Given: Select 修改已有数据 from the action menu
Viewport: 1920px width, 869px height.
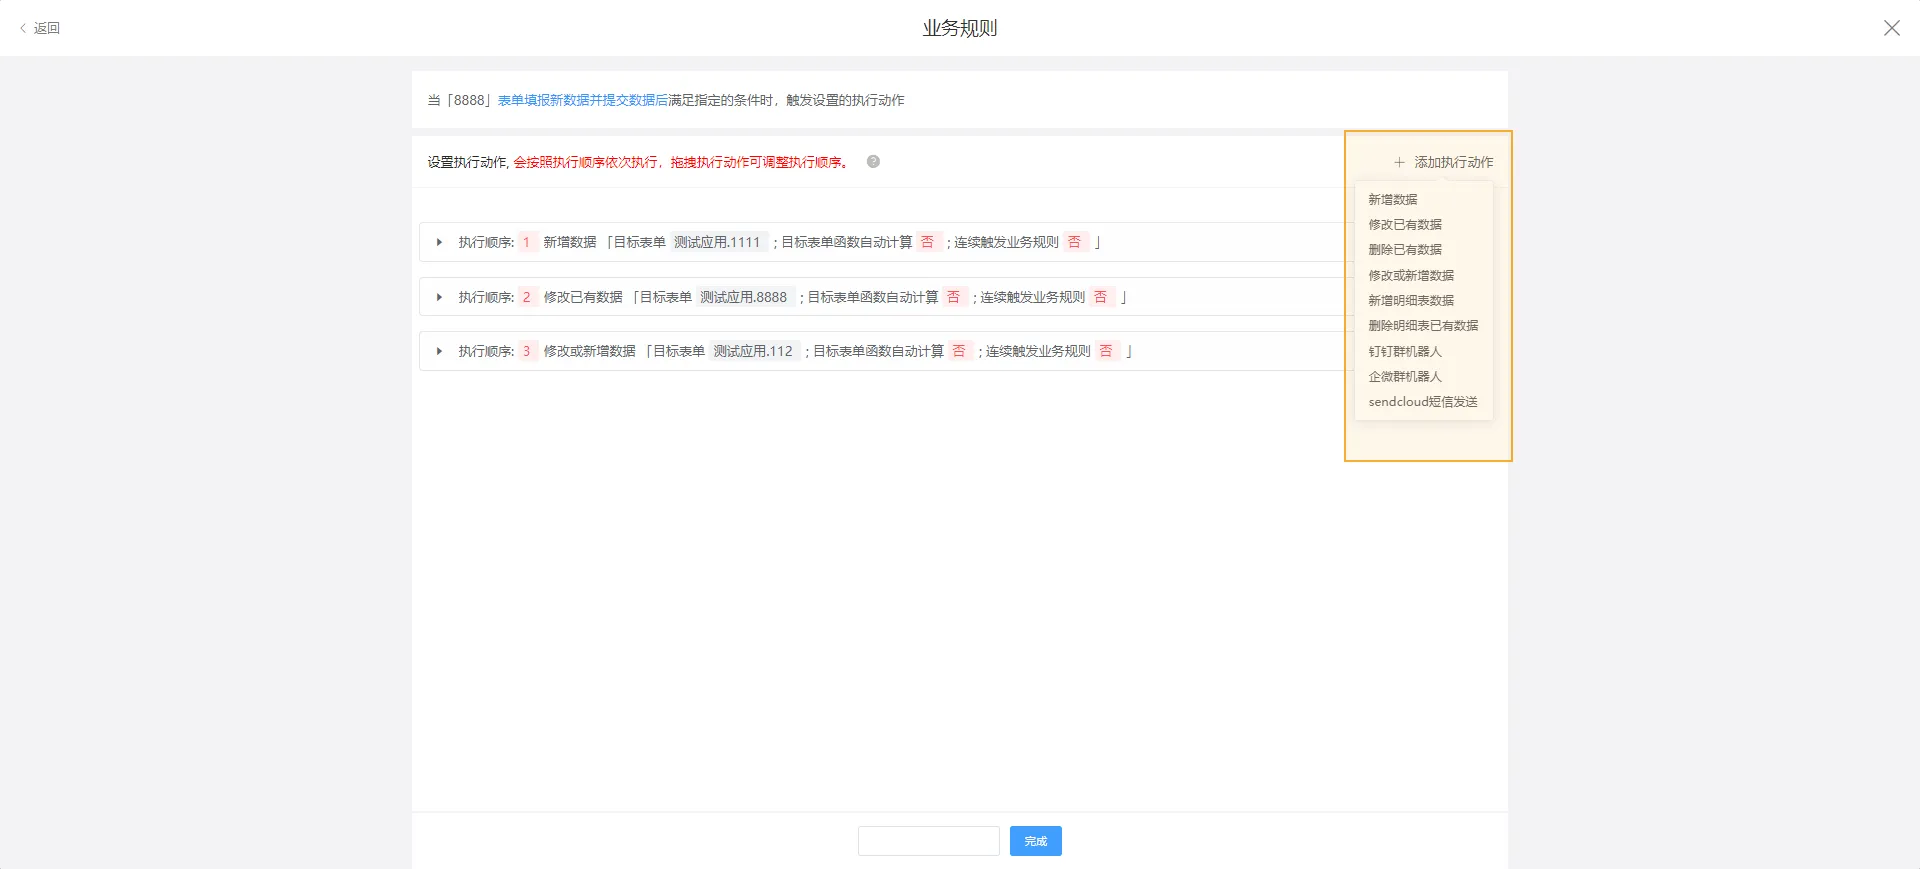Looking at the screenshot, I should click(1404, 224).
